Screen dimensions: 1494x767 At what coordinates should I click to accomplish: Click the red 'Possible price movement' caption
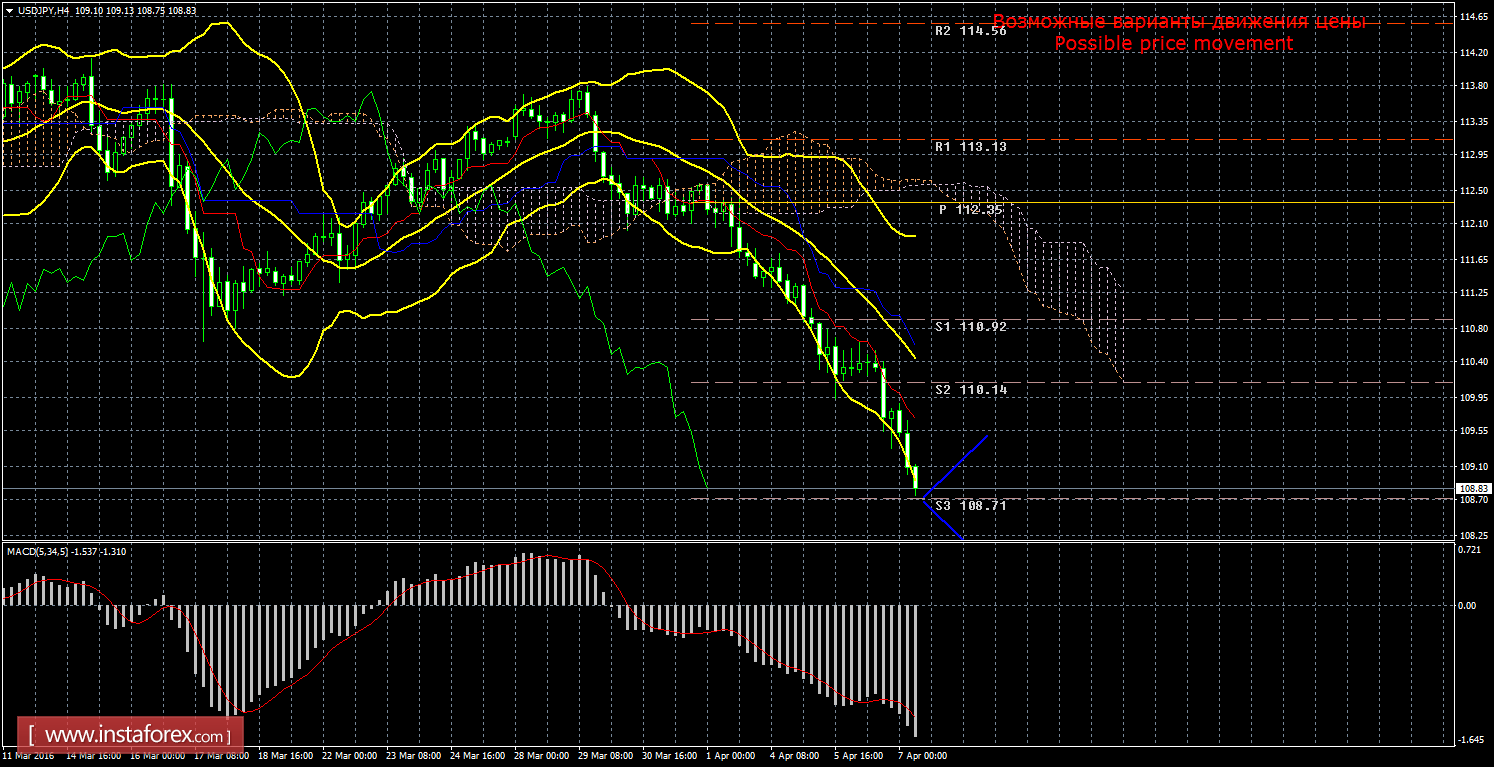(x=1174, y=44)
